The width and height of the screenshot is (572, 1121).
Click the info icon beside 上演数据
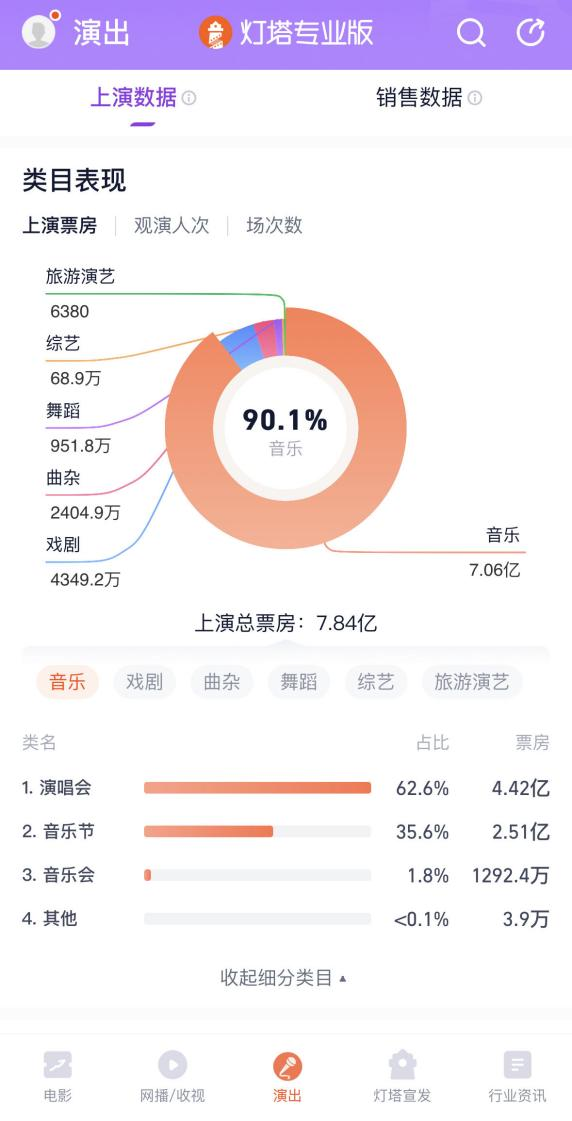click(x=189, y=98)
